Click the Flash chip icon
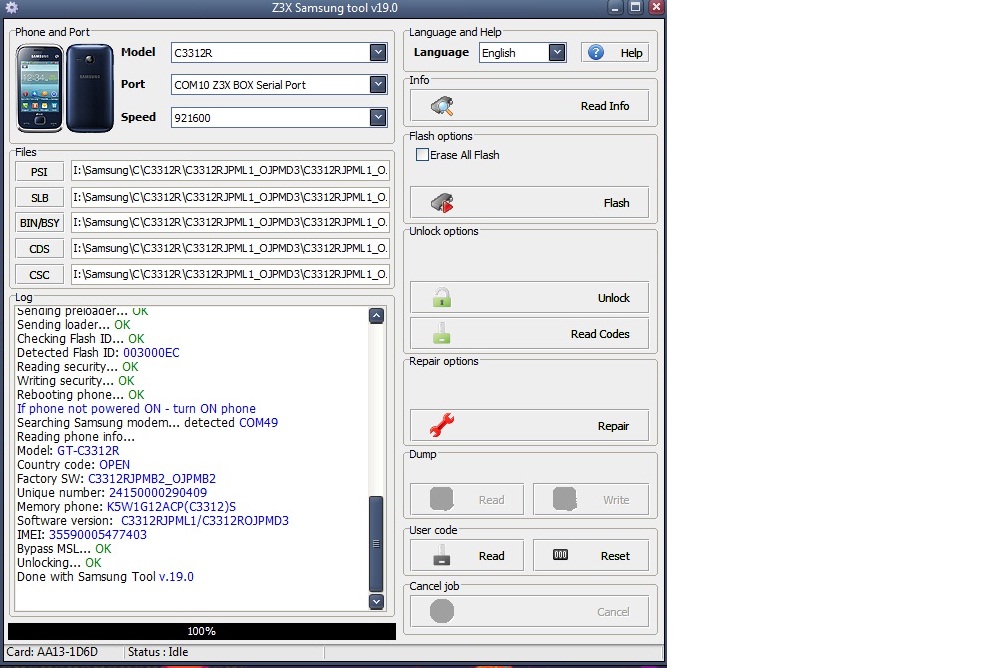 point(442,203)
